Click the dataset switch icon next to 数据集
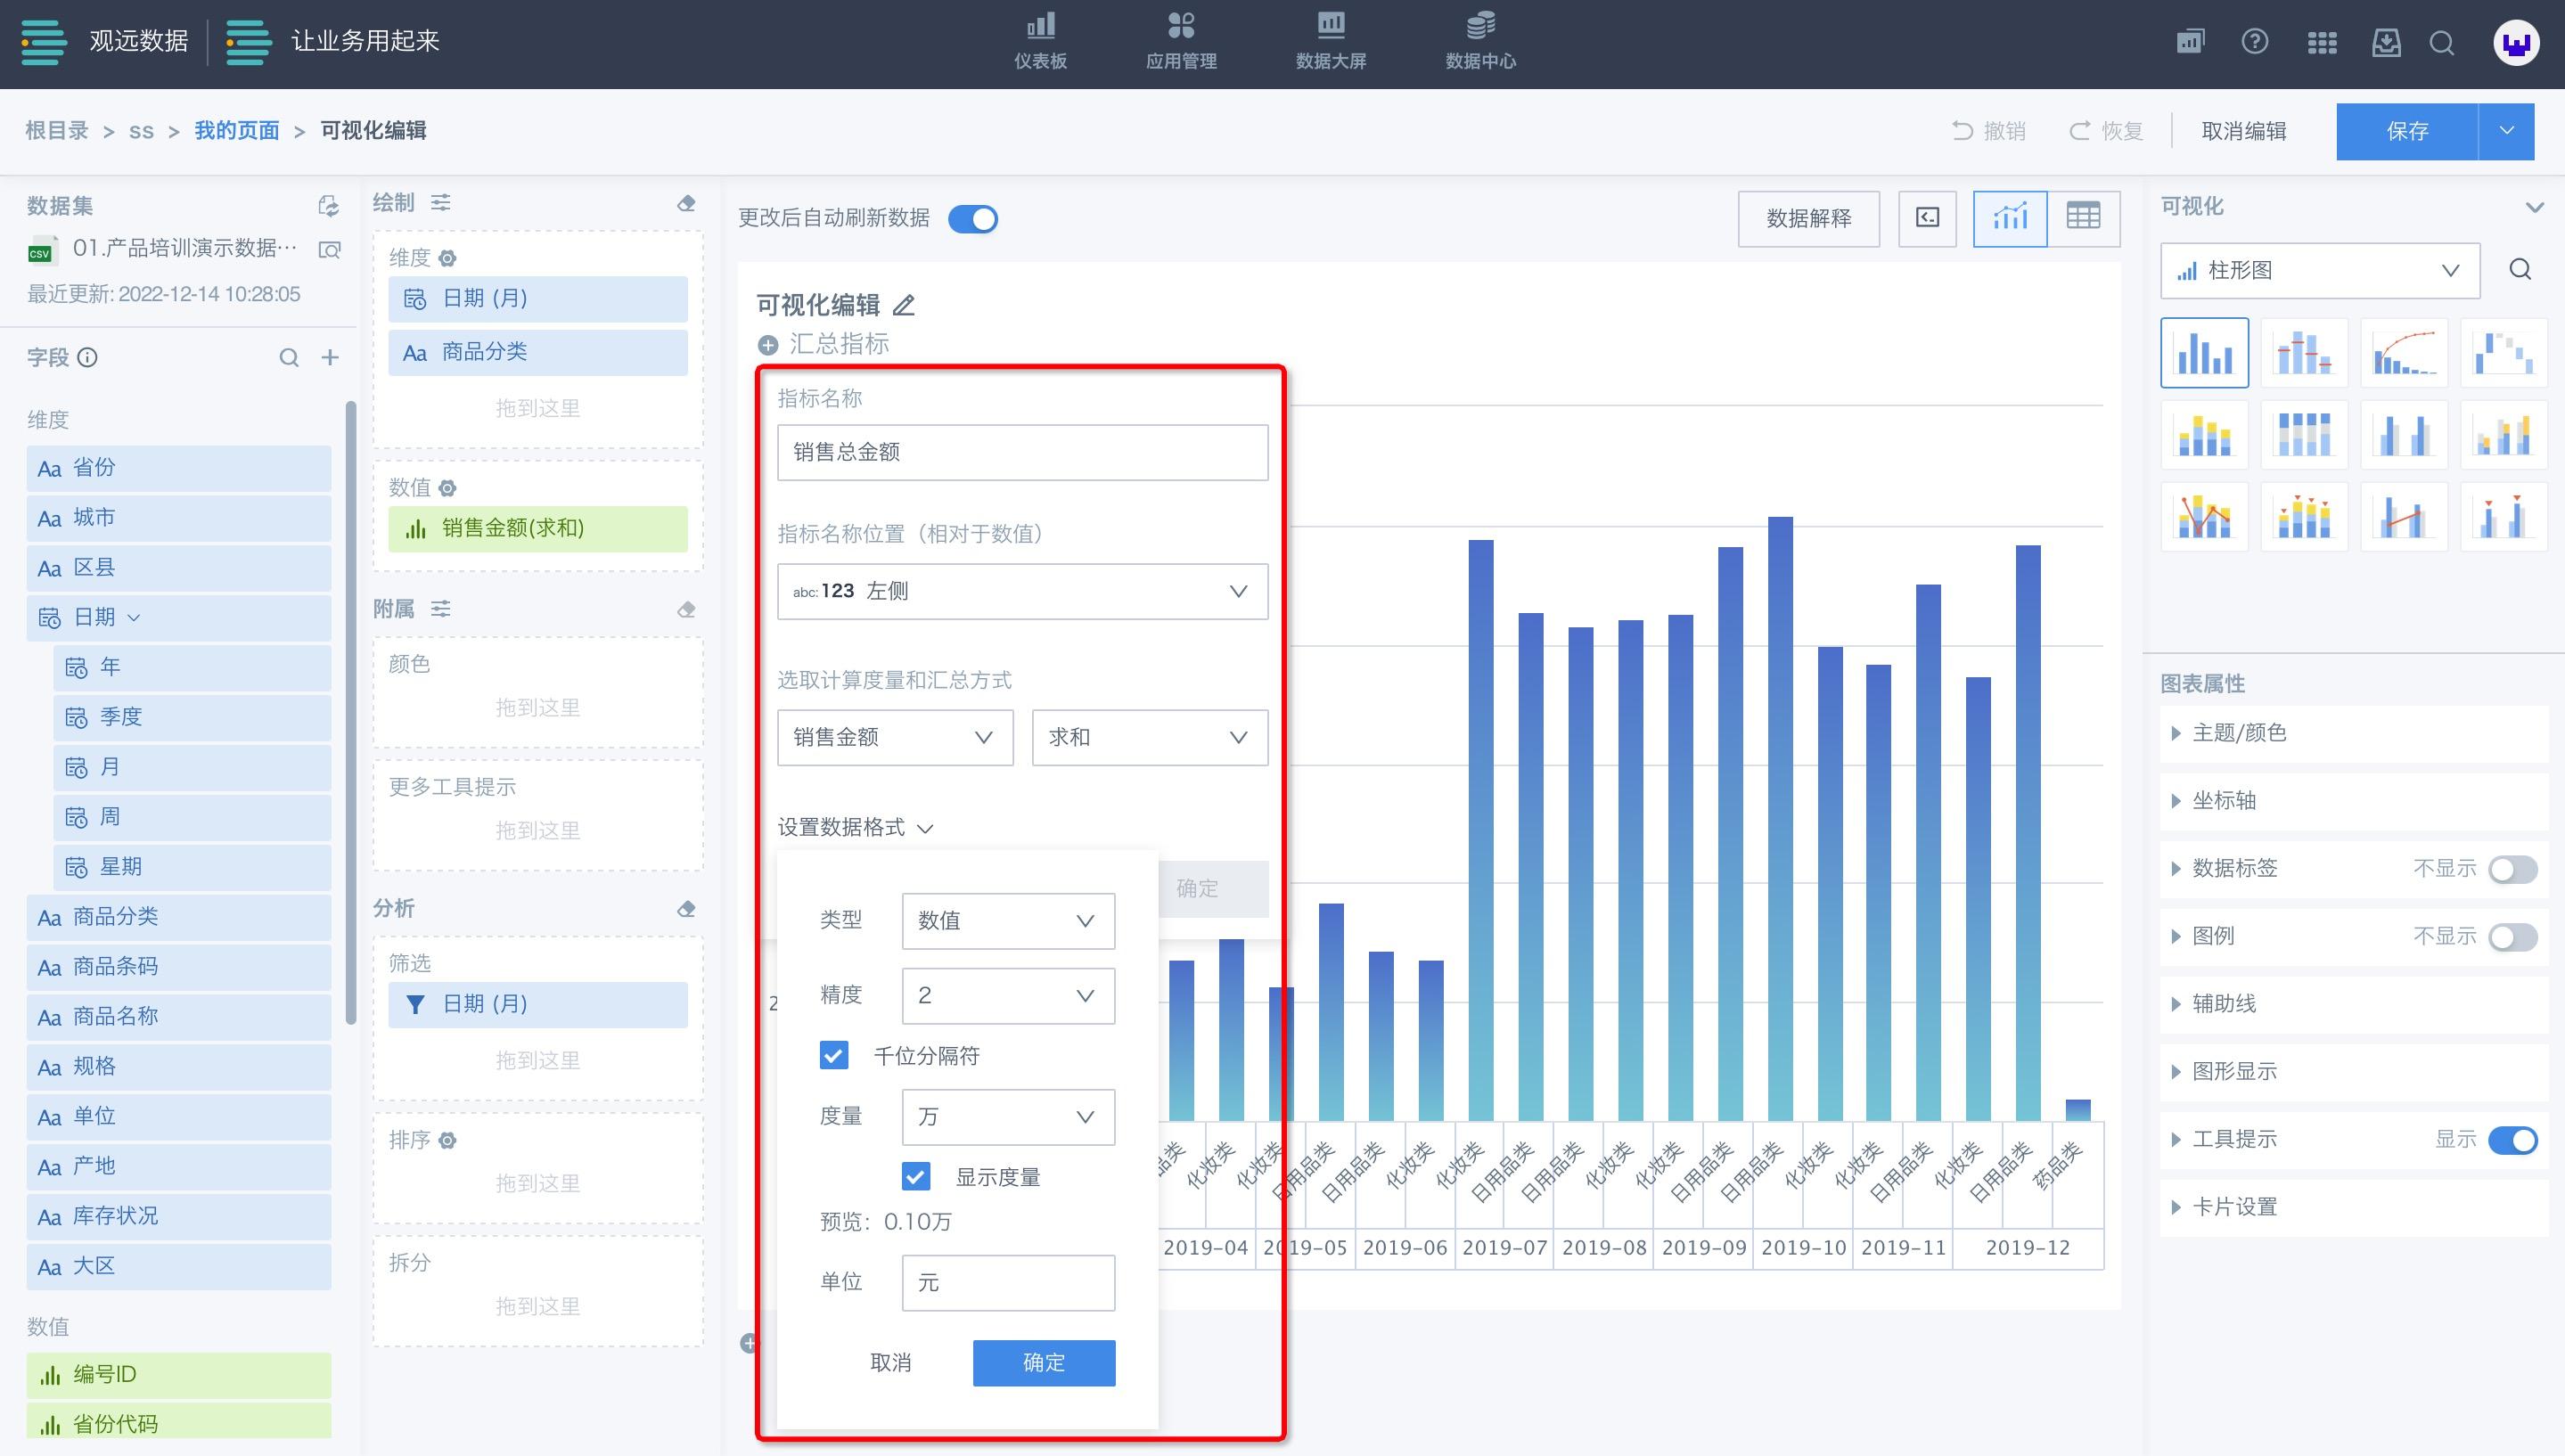The height and width of the screenshot is (1456, 2565). tap(328, 206)
